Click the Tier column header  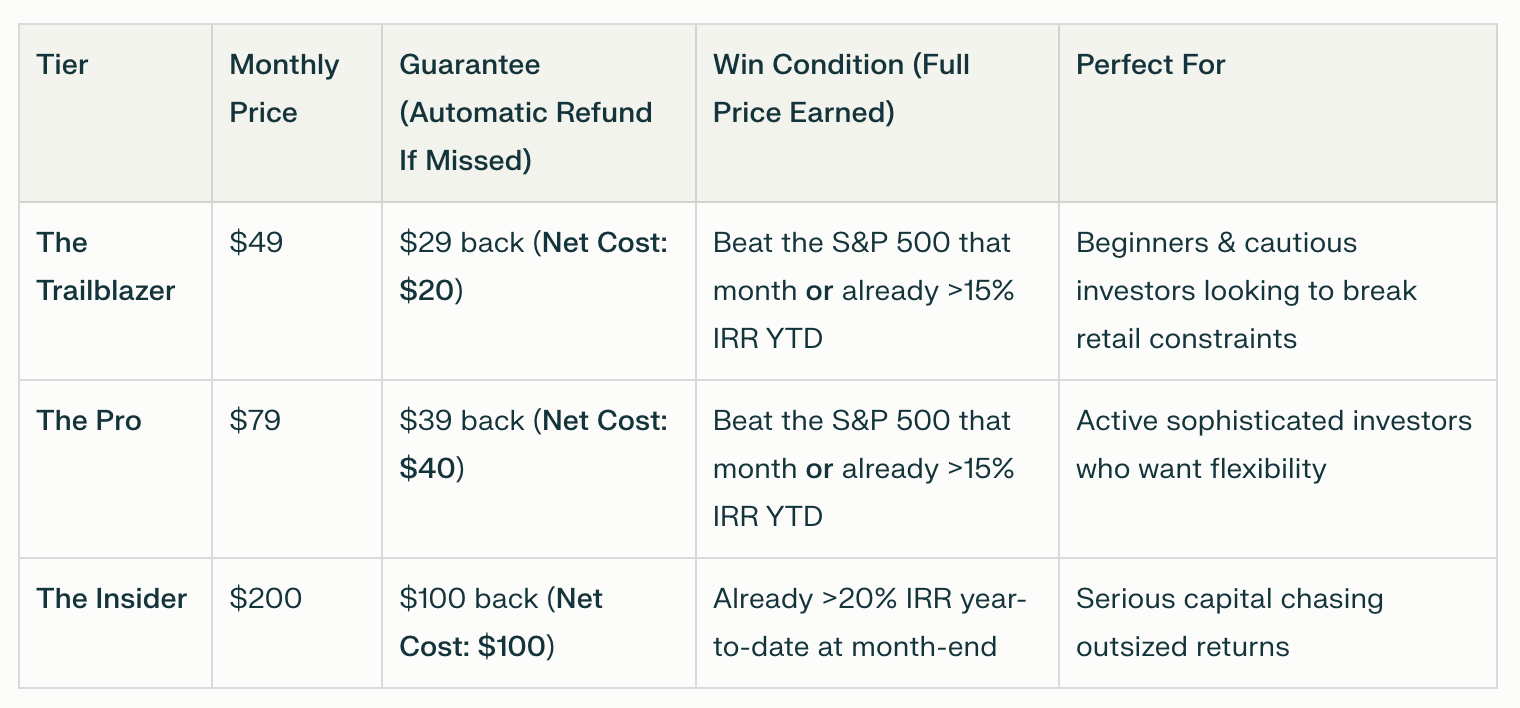click(x=63, y=65)
